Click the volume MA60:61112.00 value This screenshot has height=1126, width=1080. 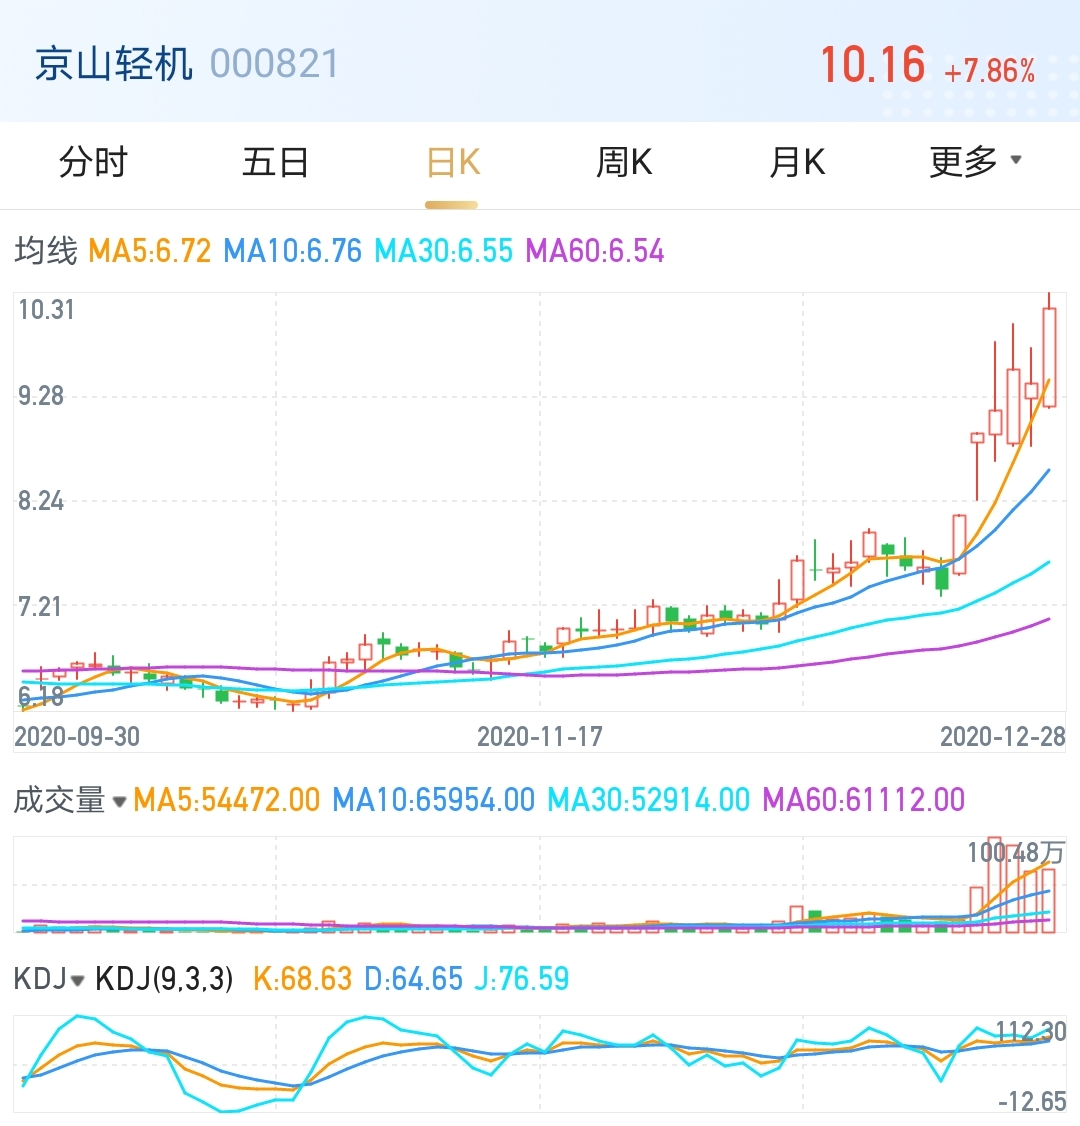click(x=863, y=800)
